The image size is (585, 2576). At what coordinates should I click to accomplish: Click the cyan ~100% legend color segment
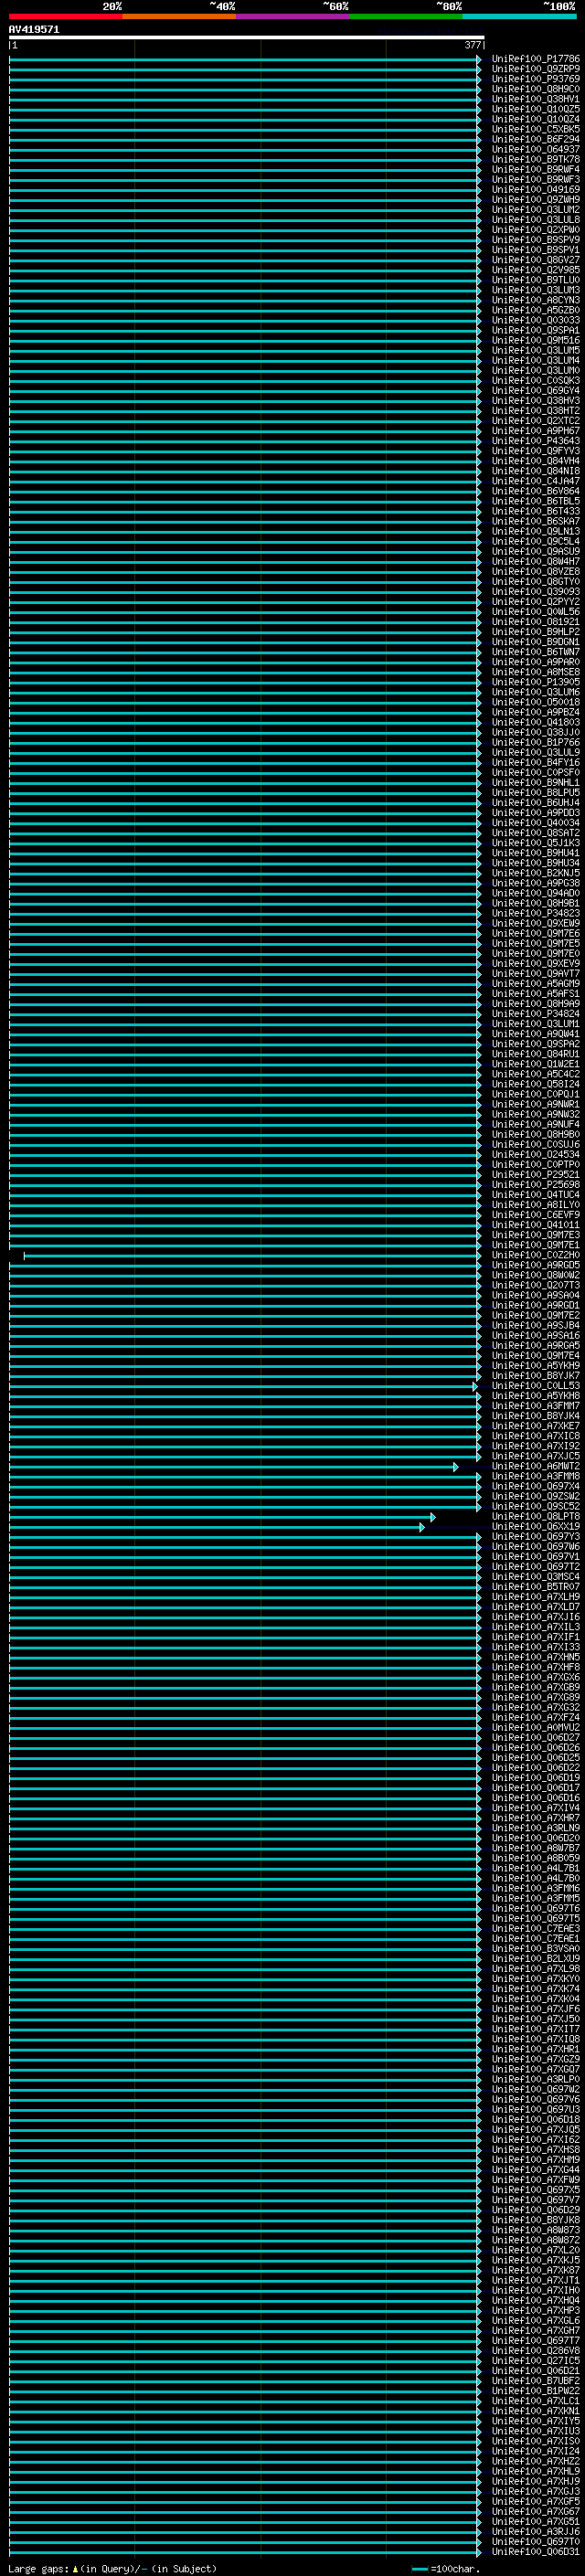click(519, 16)
